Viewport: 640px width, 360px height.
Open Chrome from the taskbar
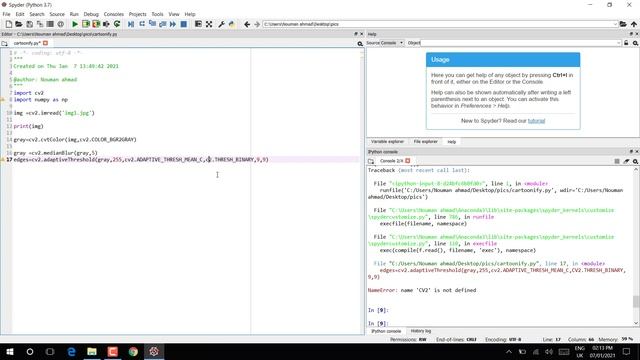click(x=133, y=351)
